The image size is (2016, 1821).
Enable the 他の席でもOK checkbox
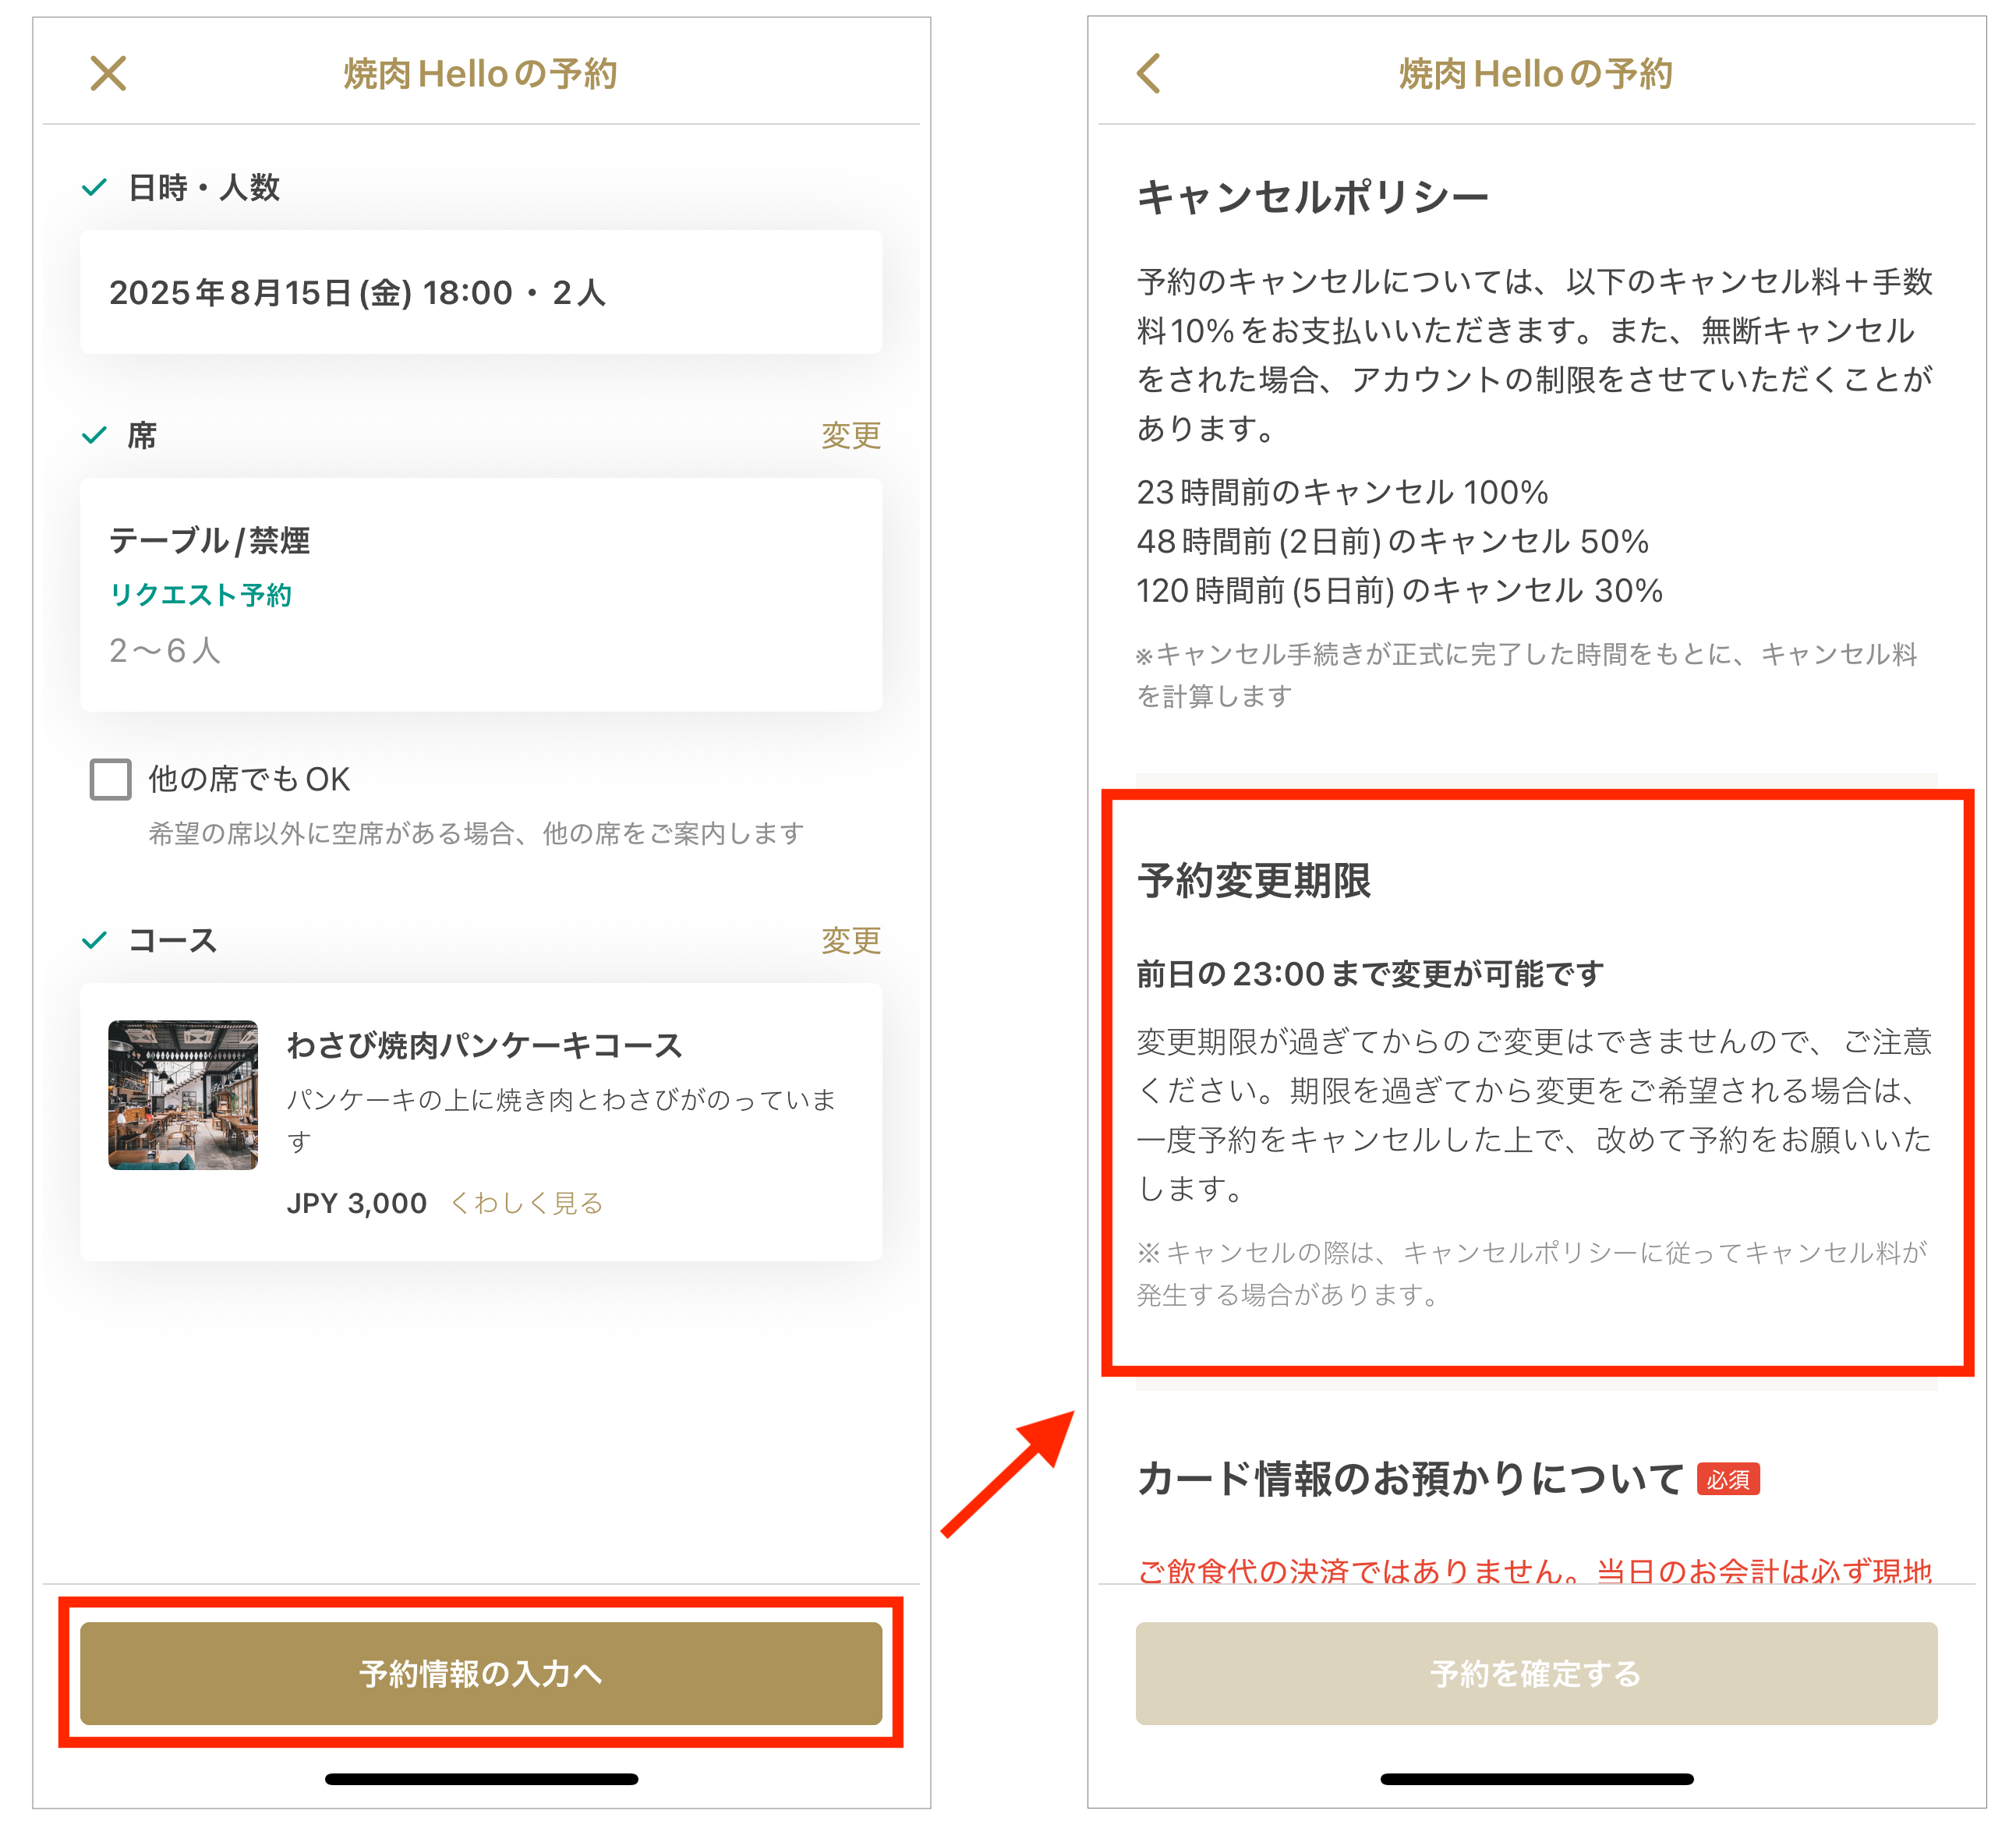110,779
